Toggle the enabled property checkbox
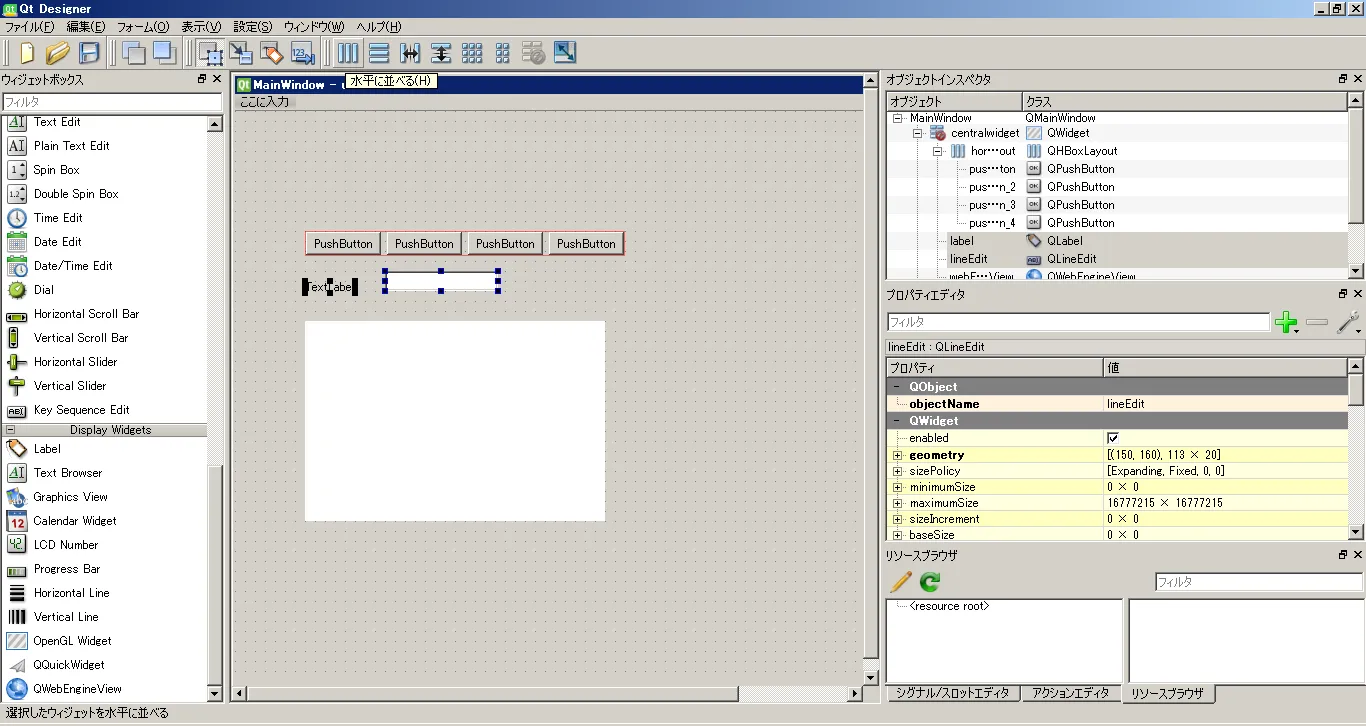 (1113, 438)
